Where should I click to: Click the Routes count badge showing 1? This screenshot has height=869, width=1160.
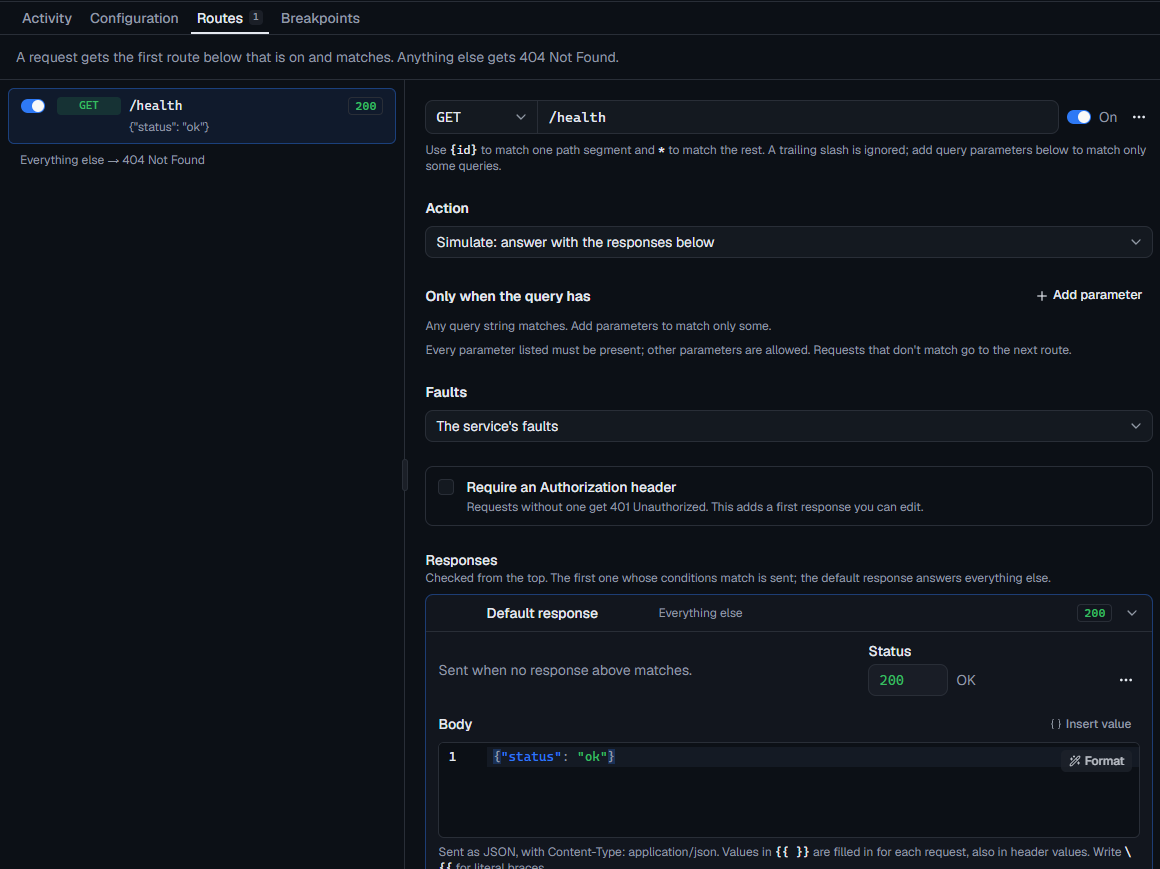[x=255, y=17]
